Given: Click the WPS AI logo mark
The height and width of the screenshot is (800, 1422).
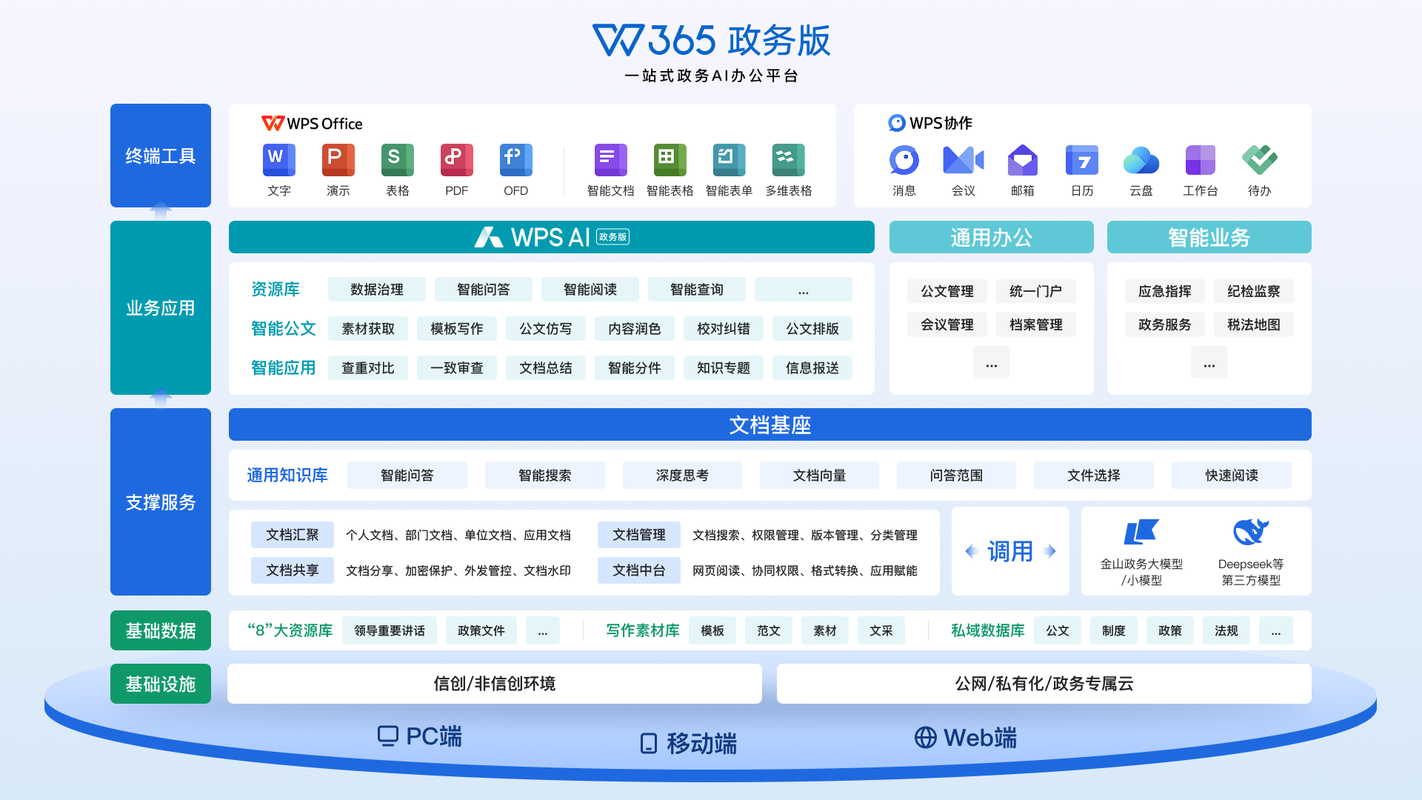Looking at the screenshot, I should coord(489,237).
